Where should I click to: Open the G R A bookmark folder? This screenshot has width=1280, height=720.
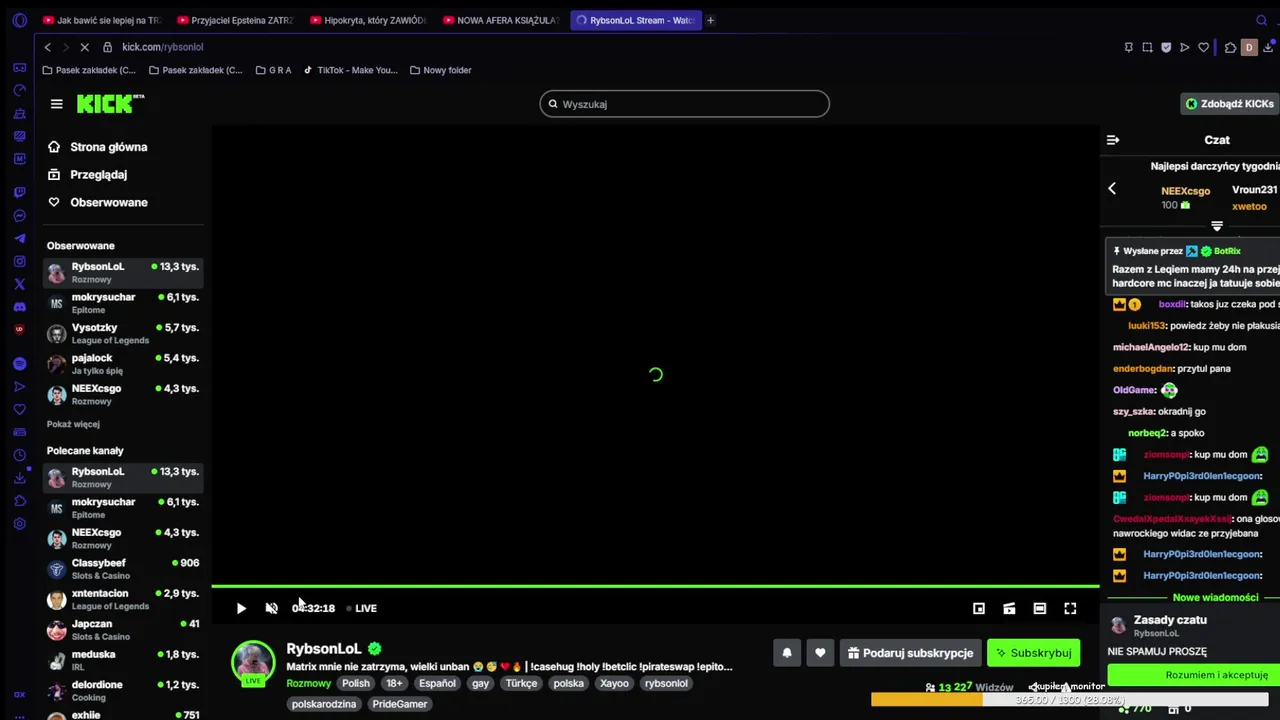[x=273, y=70]
